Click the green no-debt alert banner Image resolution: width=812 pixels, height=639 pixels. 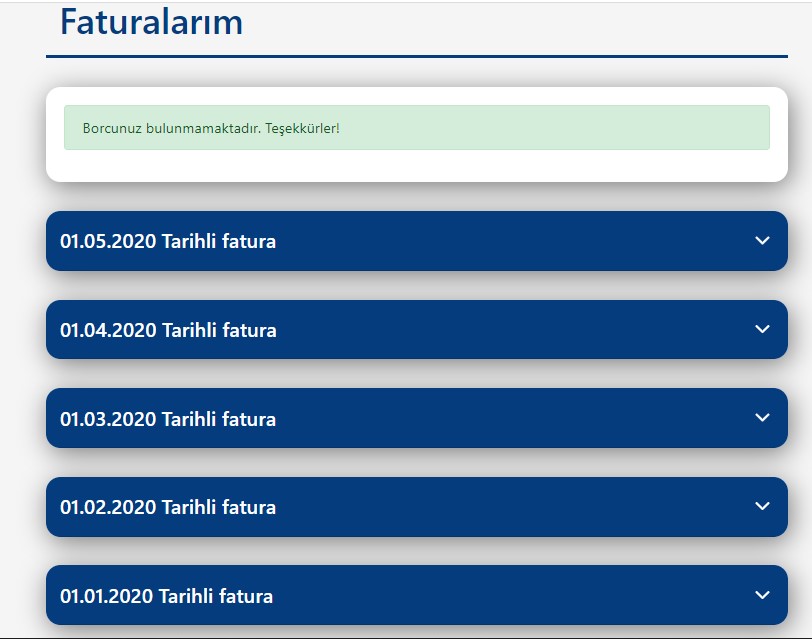[x=417, y=127]
